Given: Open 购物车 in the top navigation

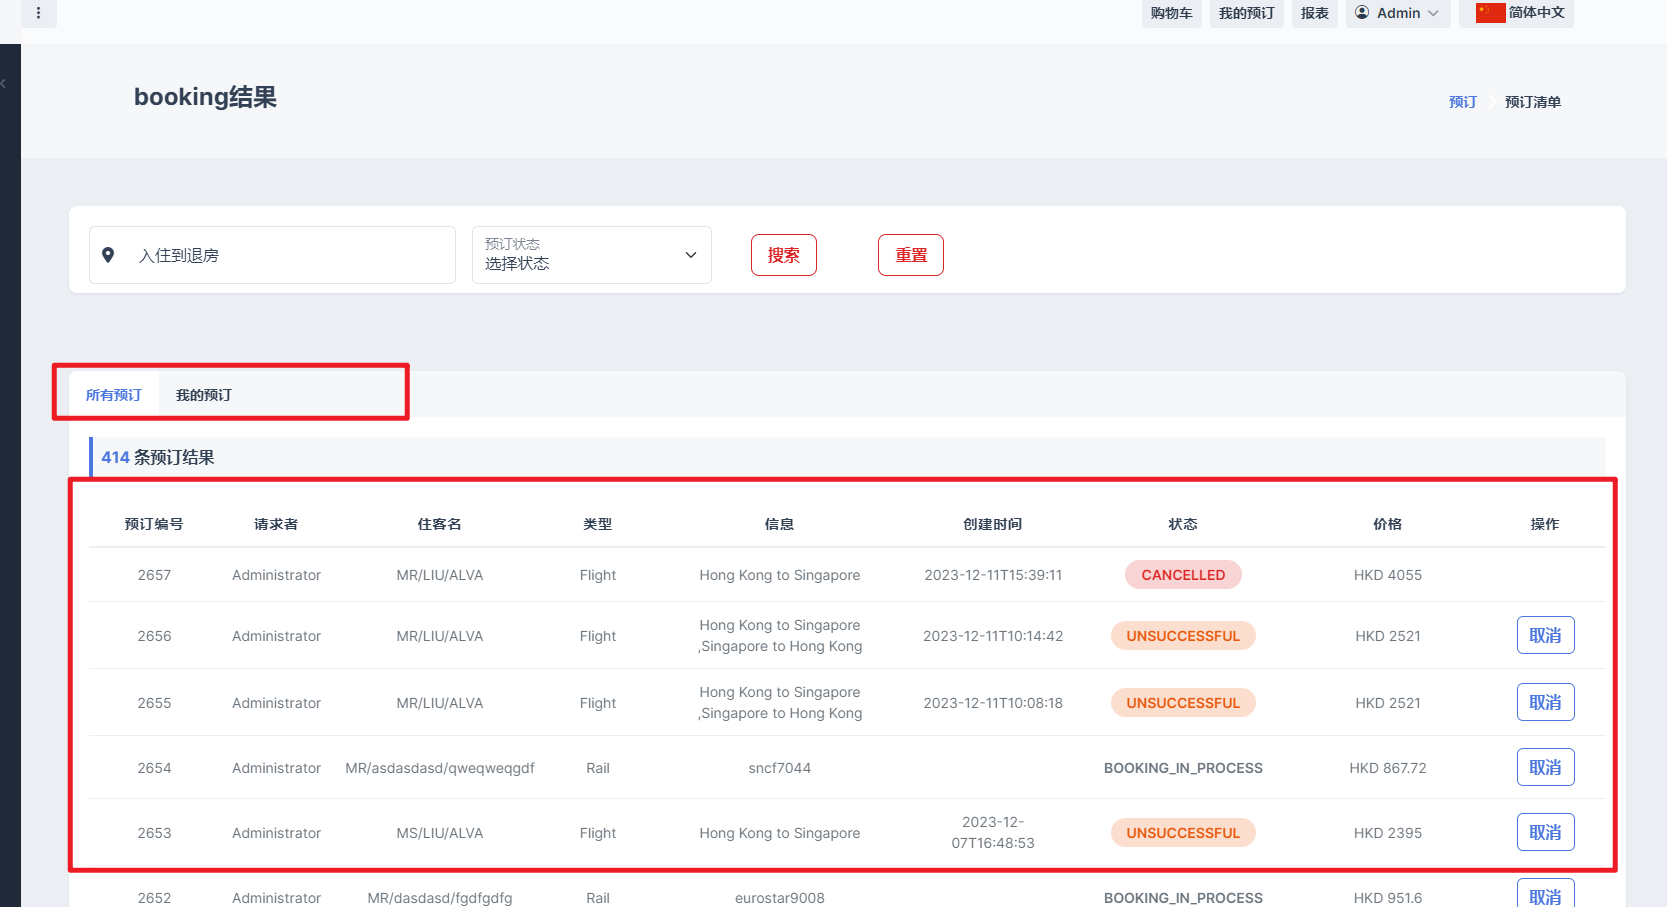Looking at the screenshot, I should coord(1171,13).
